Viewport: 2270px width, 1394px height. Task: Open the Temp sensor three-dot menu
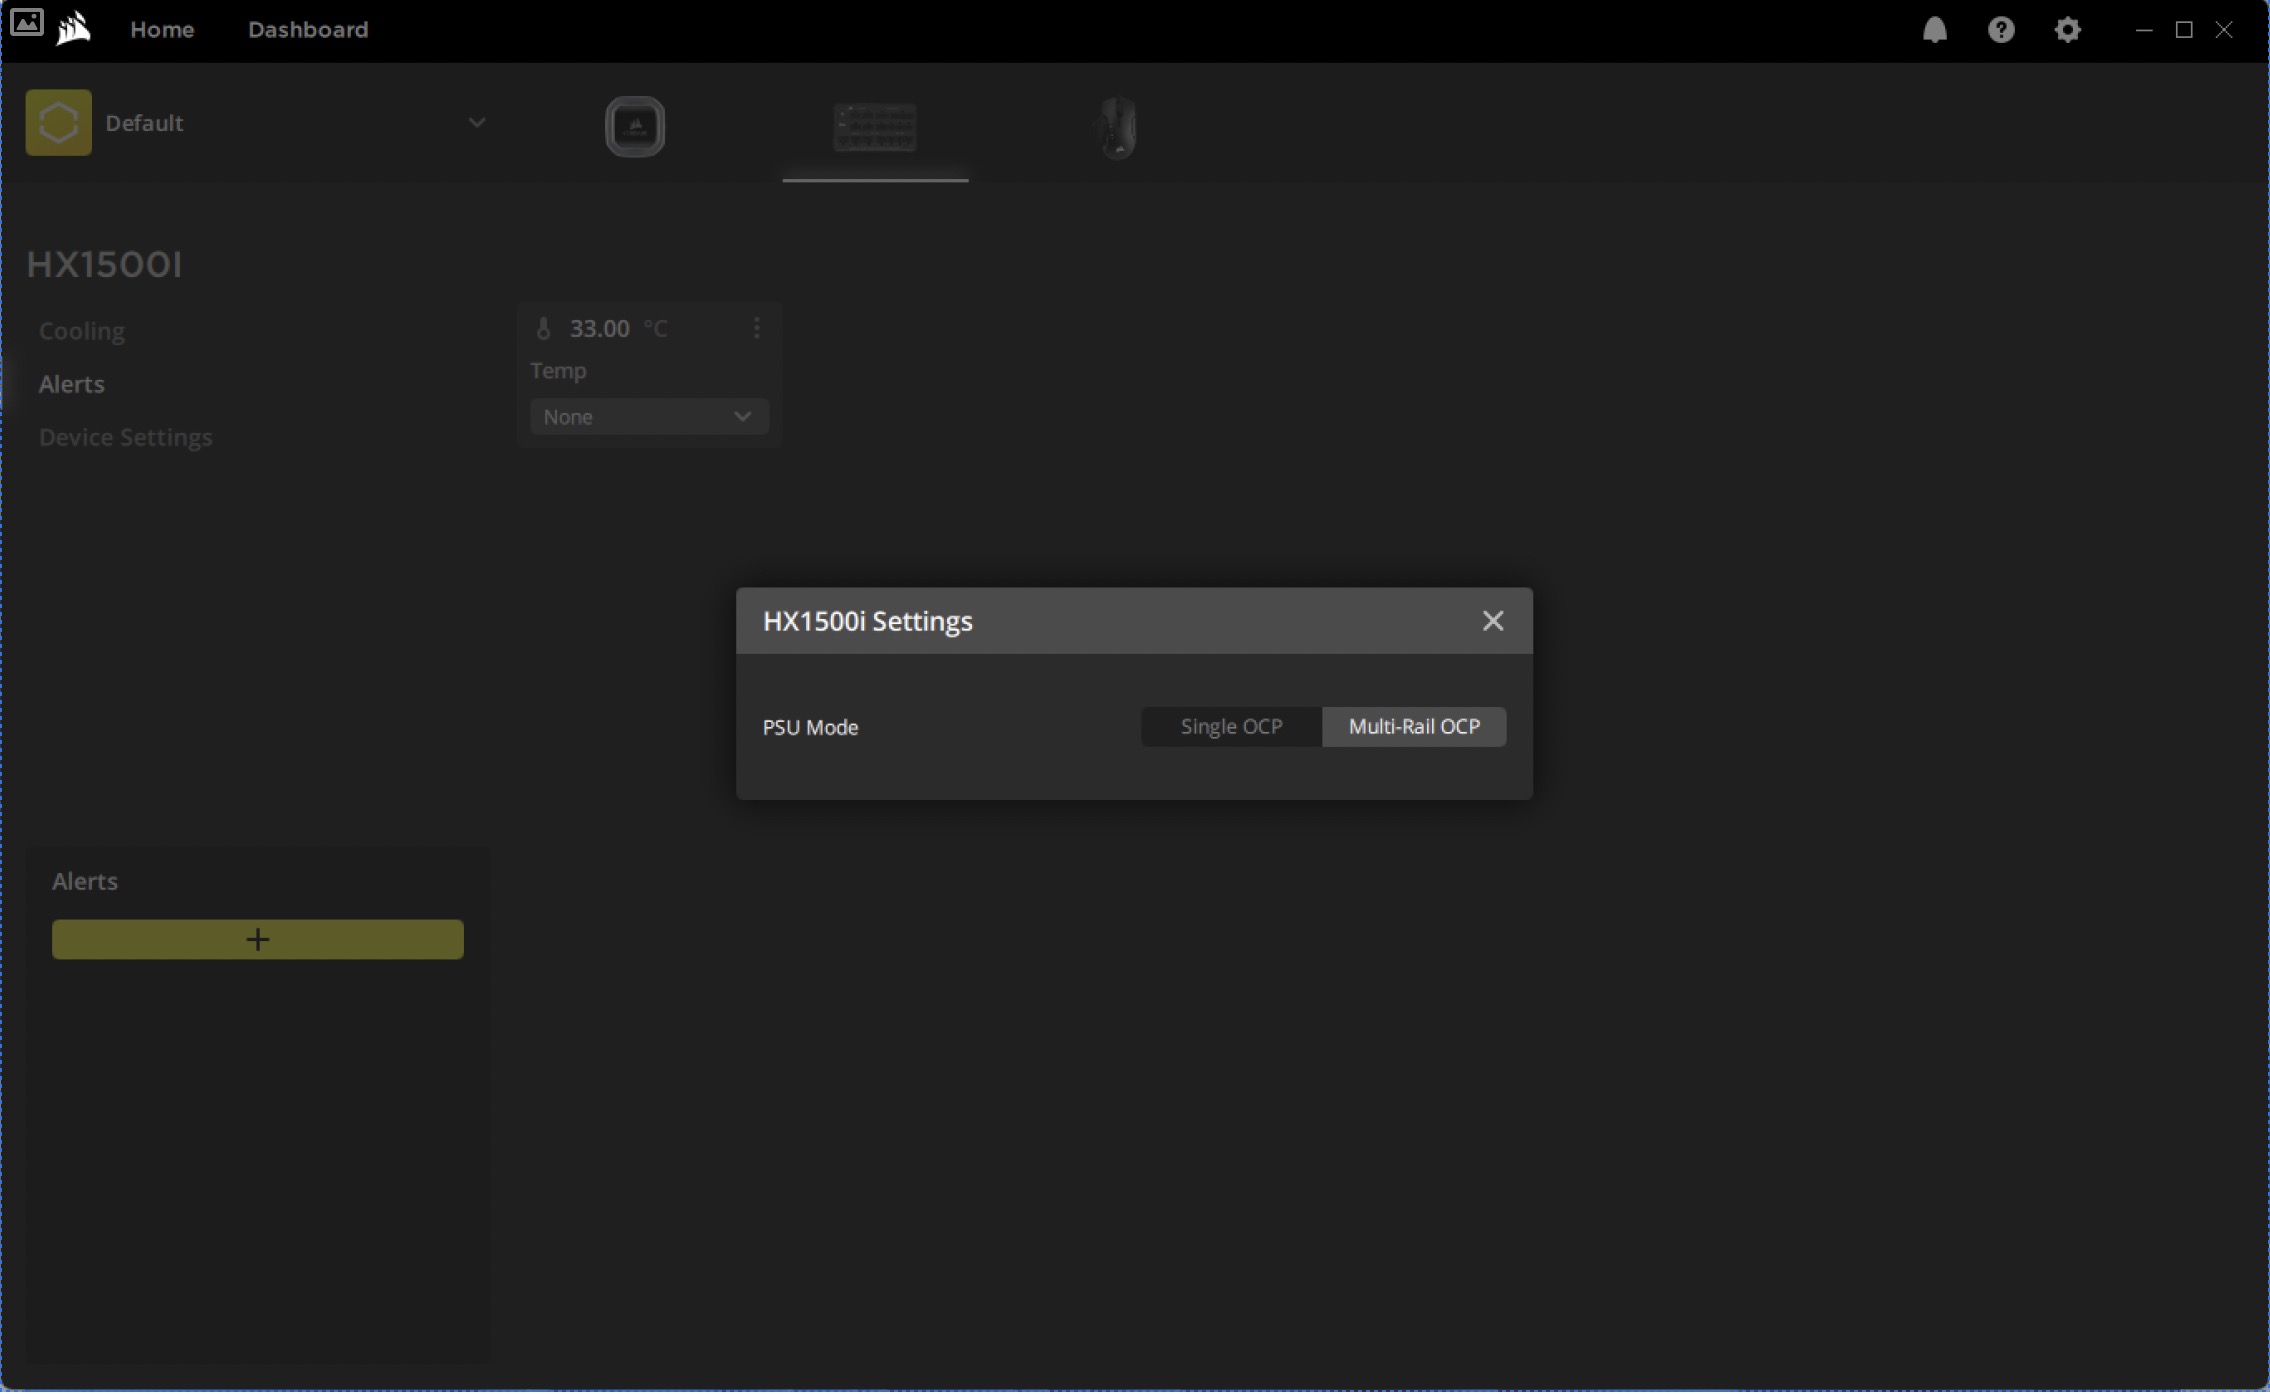click(757, 328)
